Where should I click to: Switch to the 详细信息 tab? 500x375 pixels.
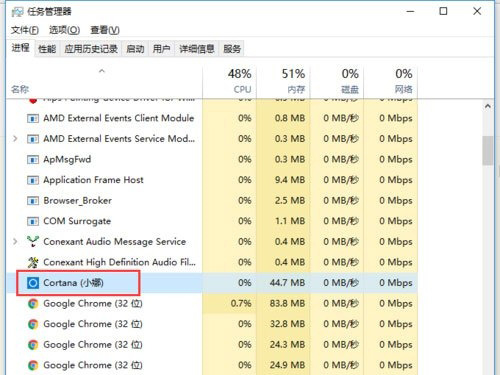coord(197,49)
